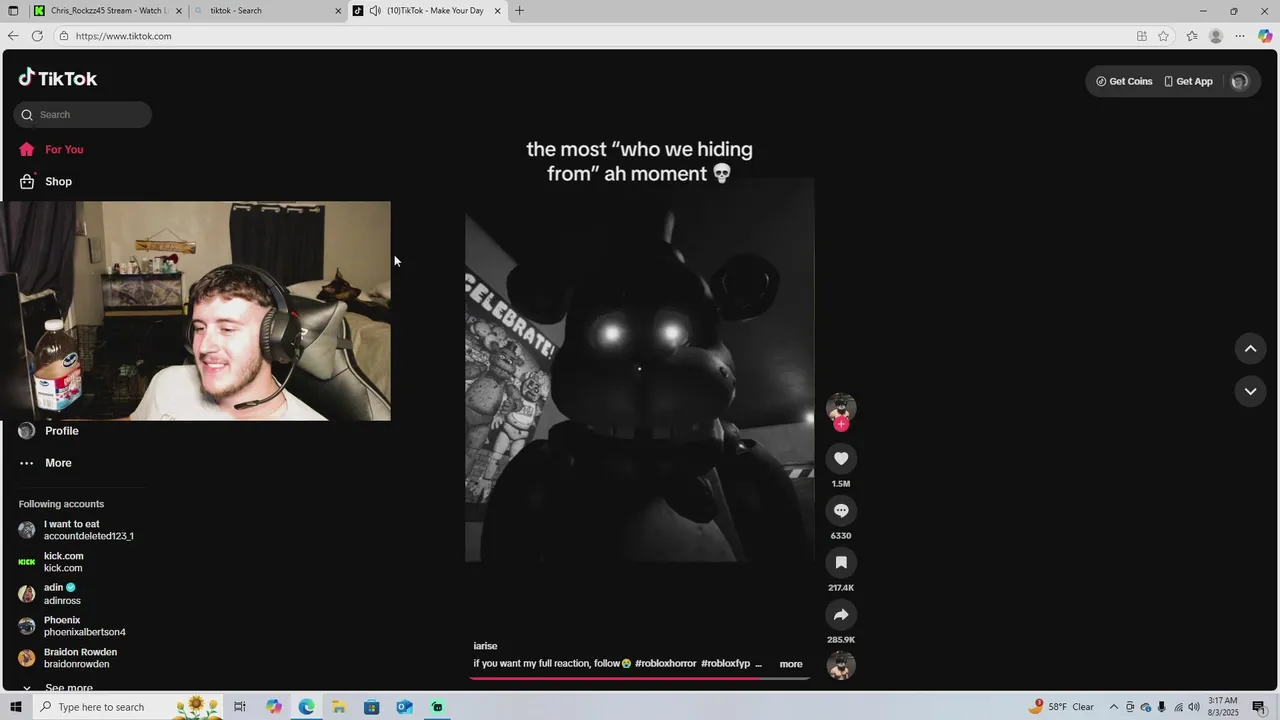
Task: Open Edge Settings and more menu
Action: click(x=1240, y=36)
